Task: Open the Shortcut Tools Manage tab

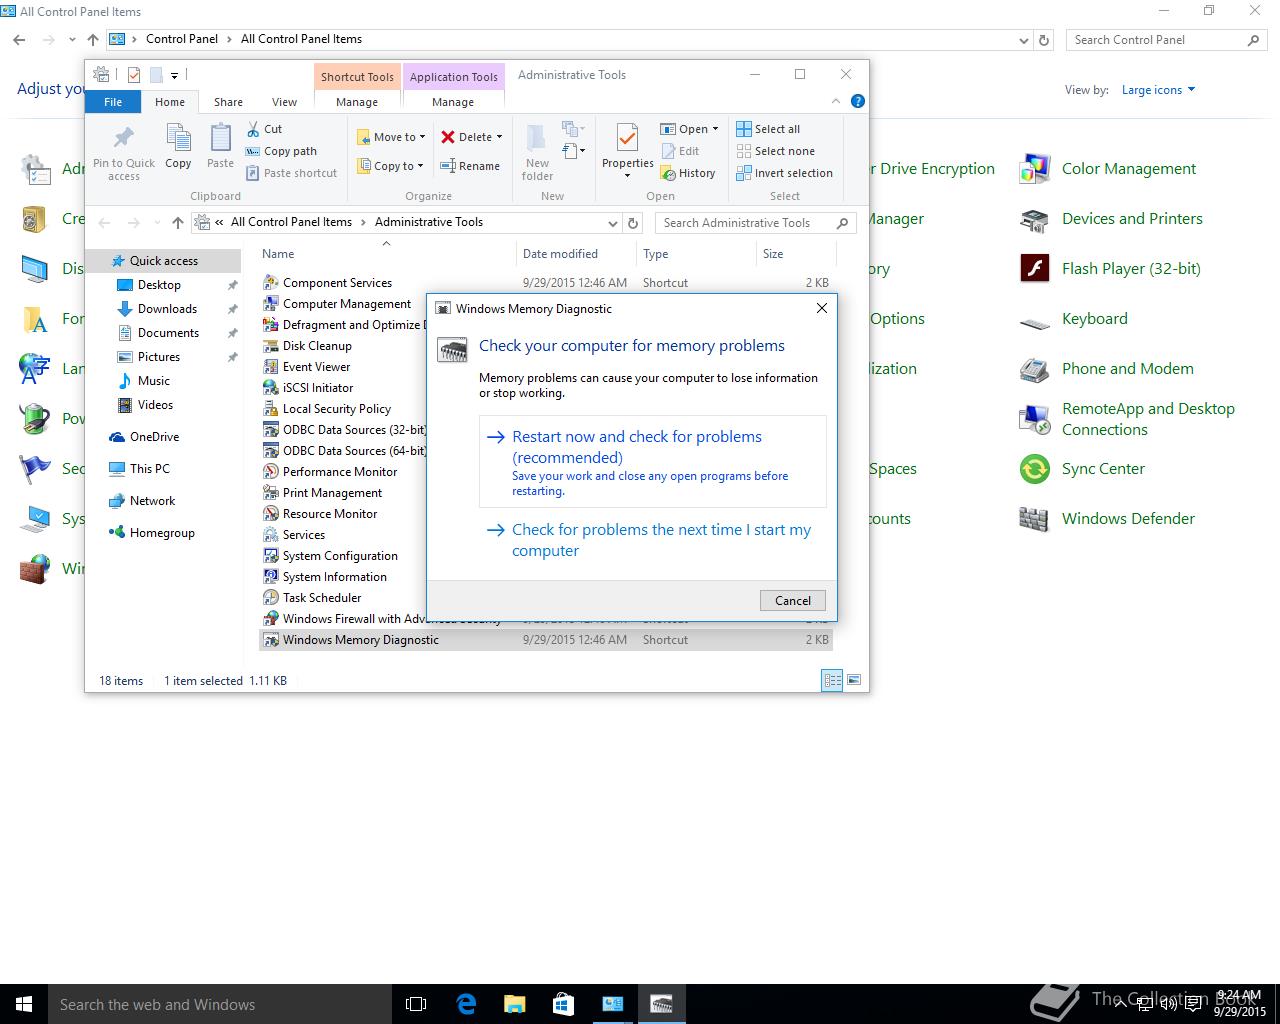Action: [357, 102]
